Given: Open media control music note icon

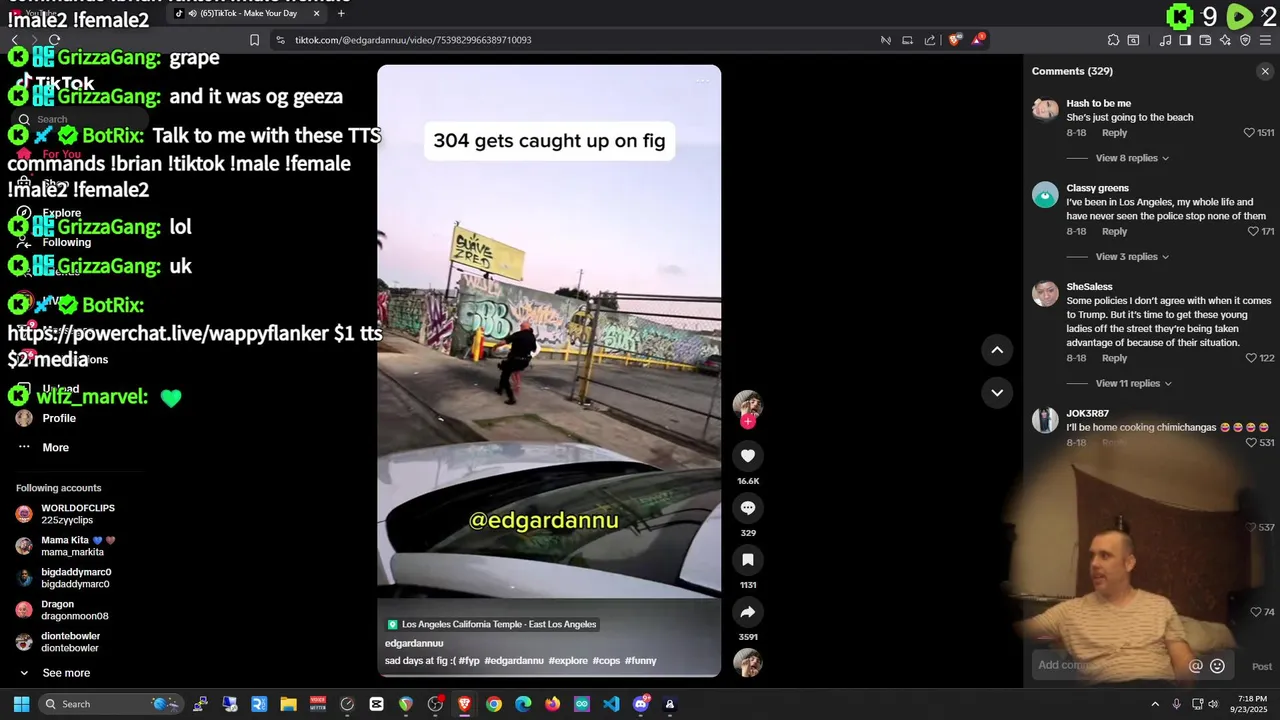Looking at the screenshot, I should point(1165,40).
